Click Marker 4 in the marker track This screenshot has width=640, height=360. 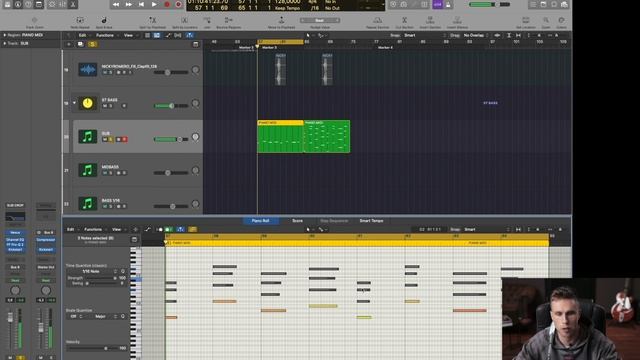[x=385, y=48]
